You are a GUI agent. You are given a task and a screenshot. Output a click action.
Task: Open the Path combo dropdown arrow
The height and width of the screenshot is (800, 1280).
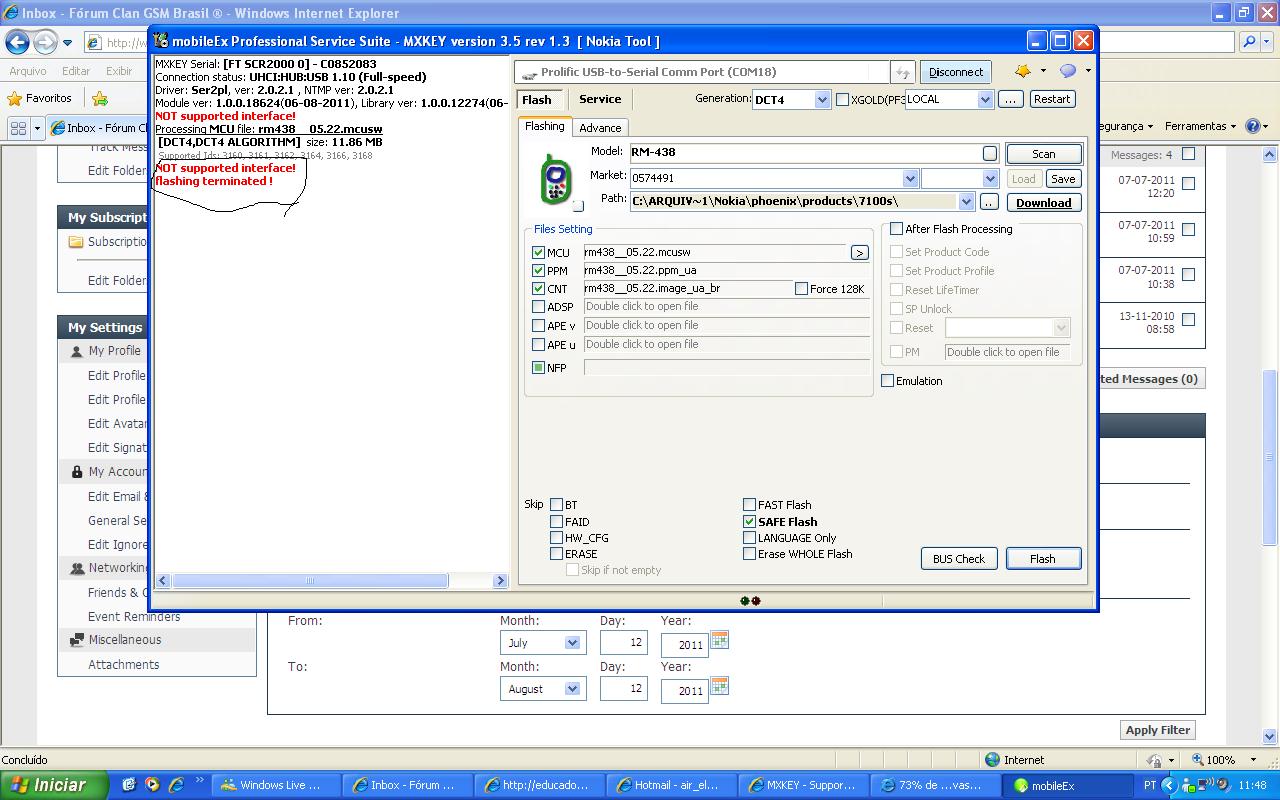click(x=966, y=202)
